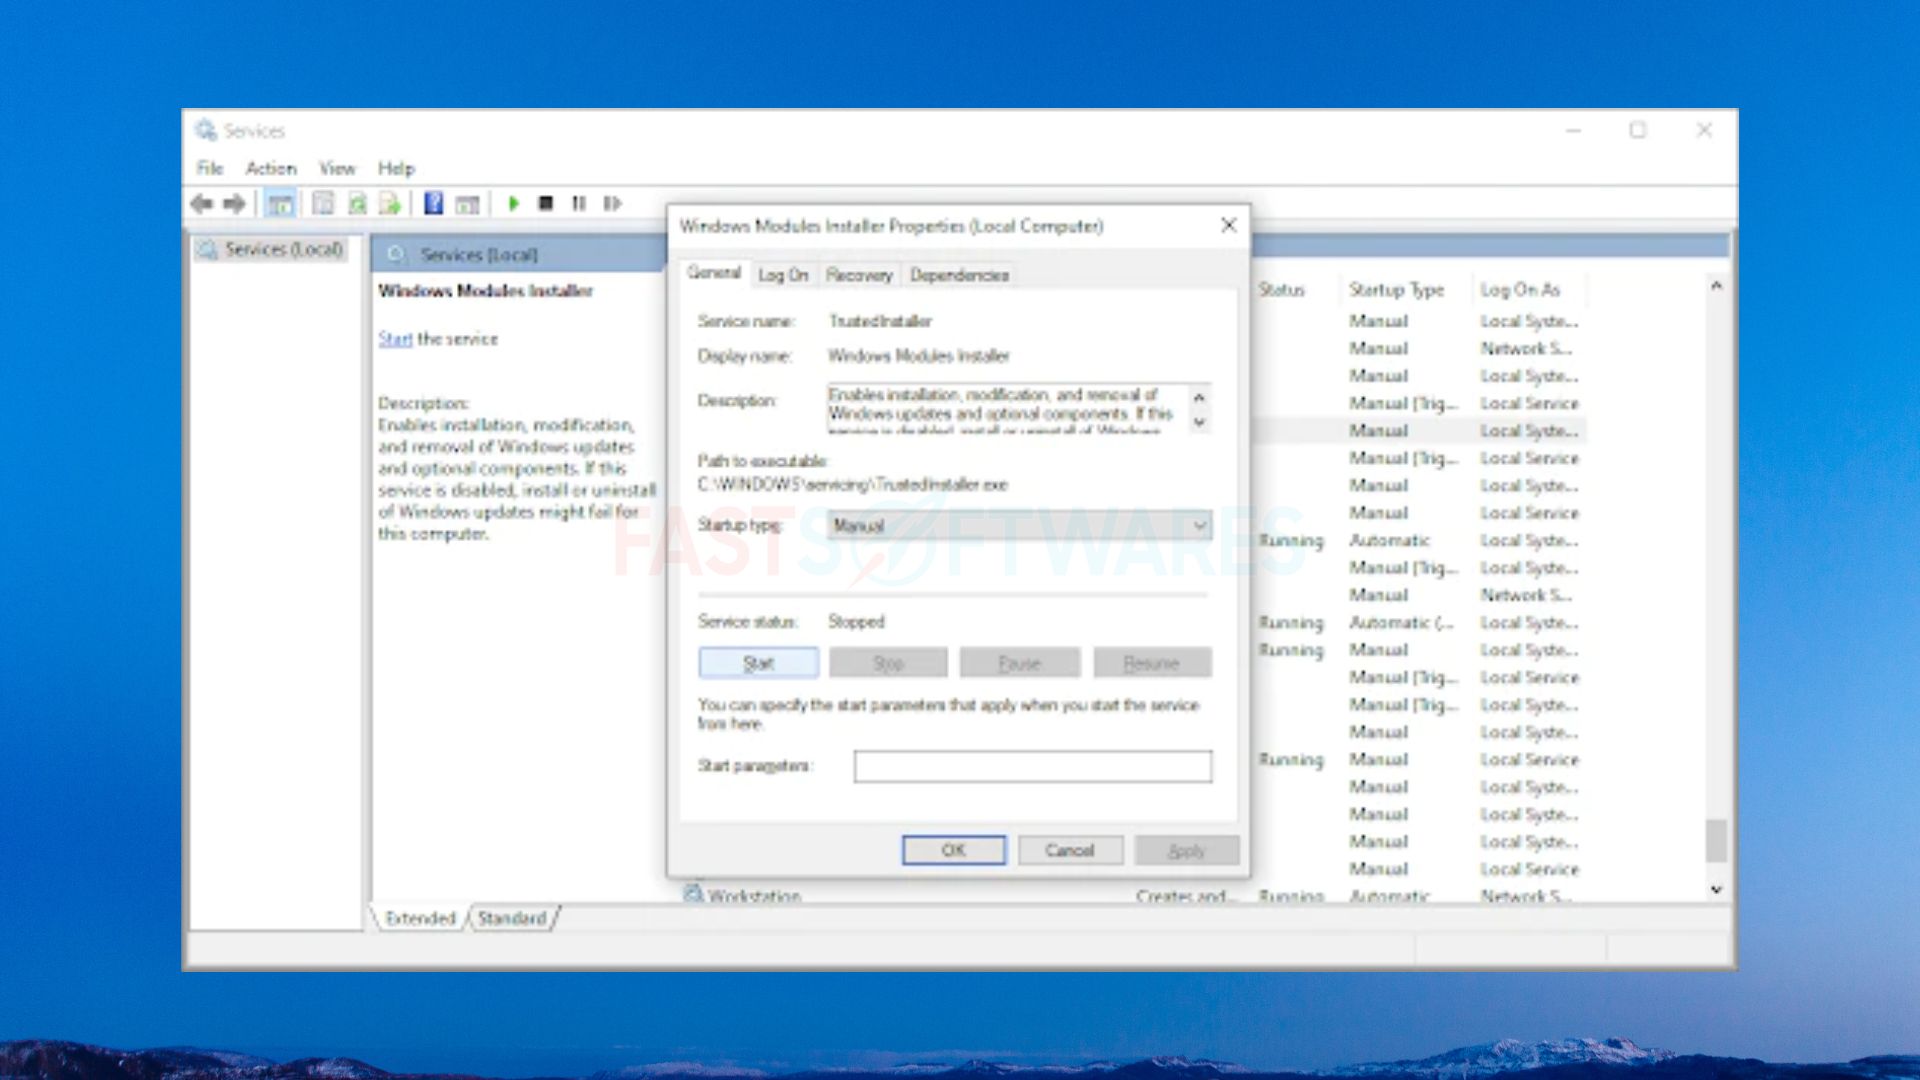Click the Start parameters input field
The width and height of the screenshot is (1920, 1080).
(1033, 766)
